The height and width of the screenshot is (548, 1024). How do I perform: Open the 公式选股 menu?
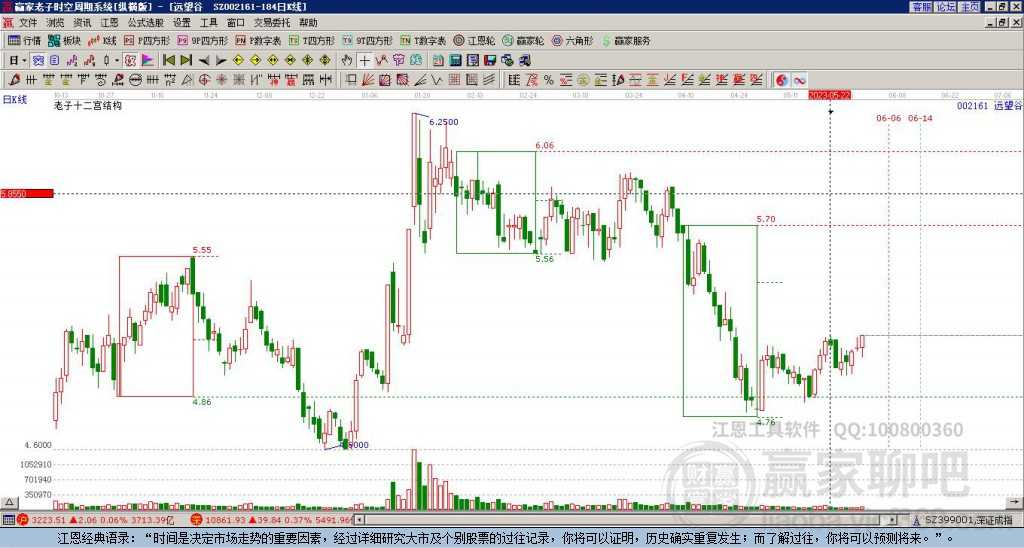click(145, 22)
